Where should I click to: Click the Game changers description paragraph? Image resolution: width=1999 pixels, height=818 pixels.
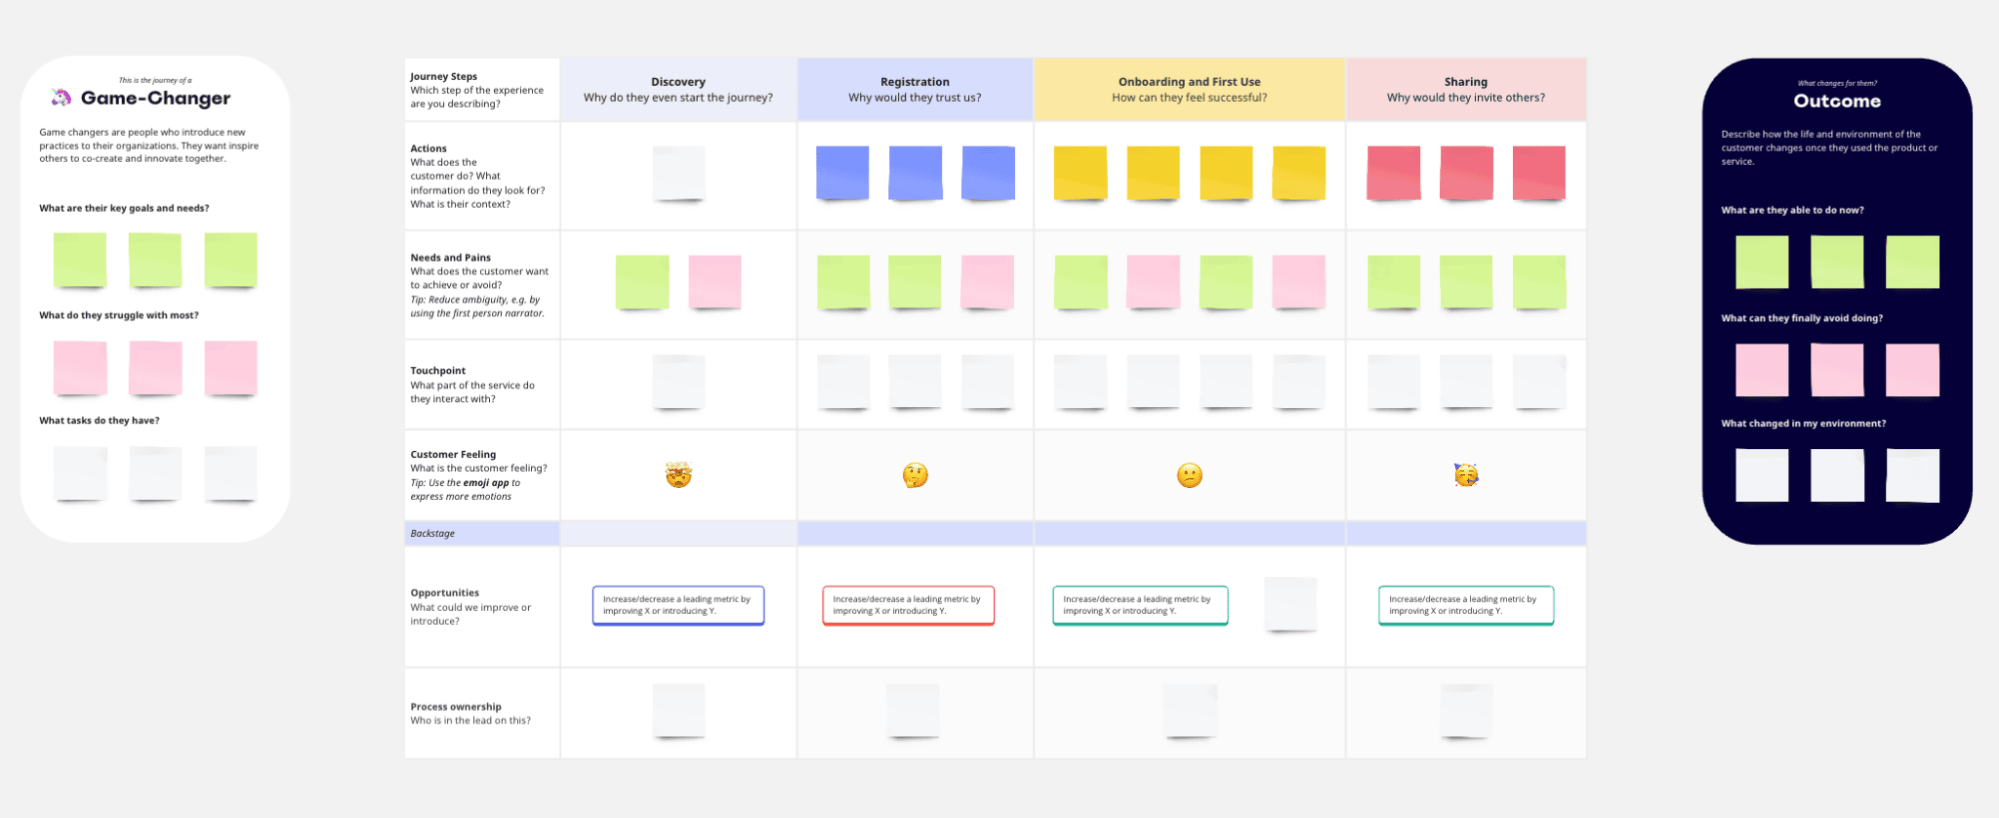(149, 145)
